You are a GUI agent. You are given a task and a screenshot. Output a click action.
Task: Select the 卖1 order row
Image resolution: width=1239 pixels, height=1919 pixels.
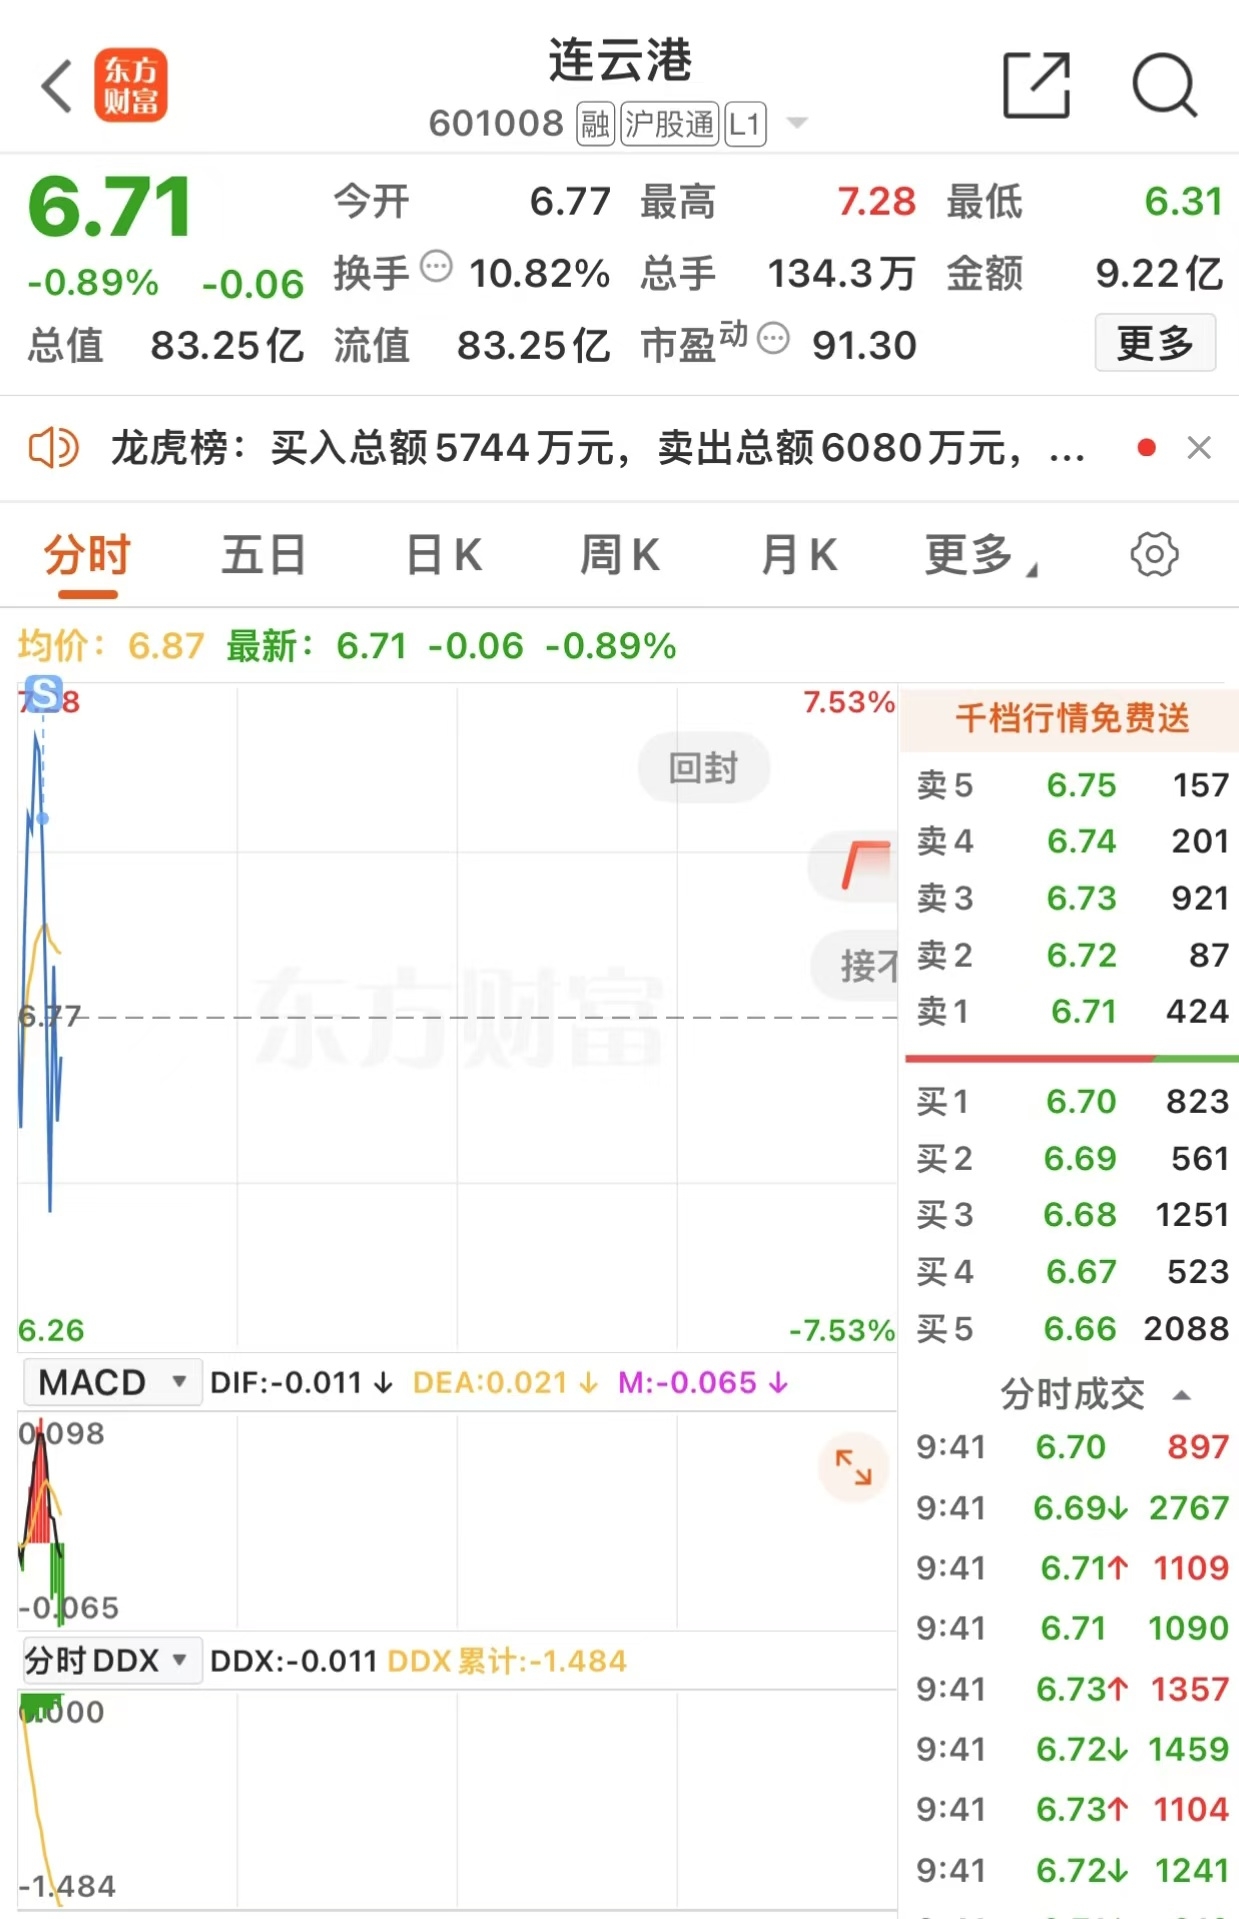pyautogui.click(x=1071, y=1011)
